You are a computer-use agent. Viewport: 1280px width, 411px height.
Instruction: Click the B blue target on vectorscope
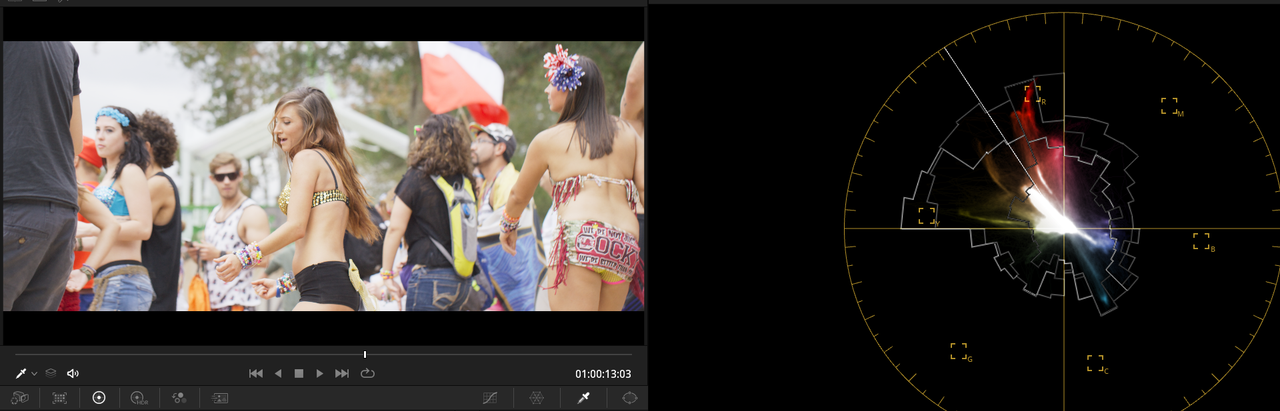click(x=1202, y=241)
